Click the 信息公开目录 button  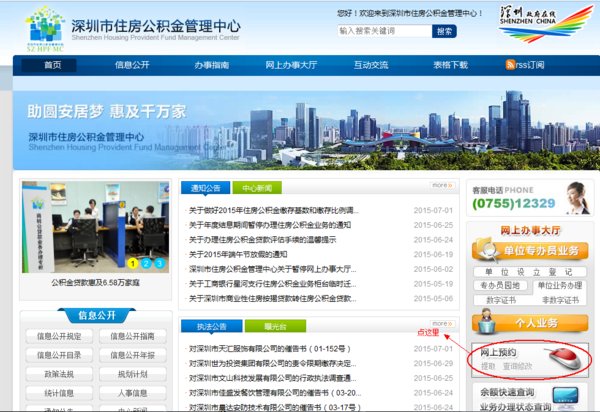coord(59,355)
